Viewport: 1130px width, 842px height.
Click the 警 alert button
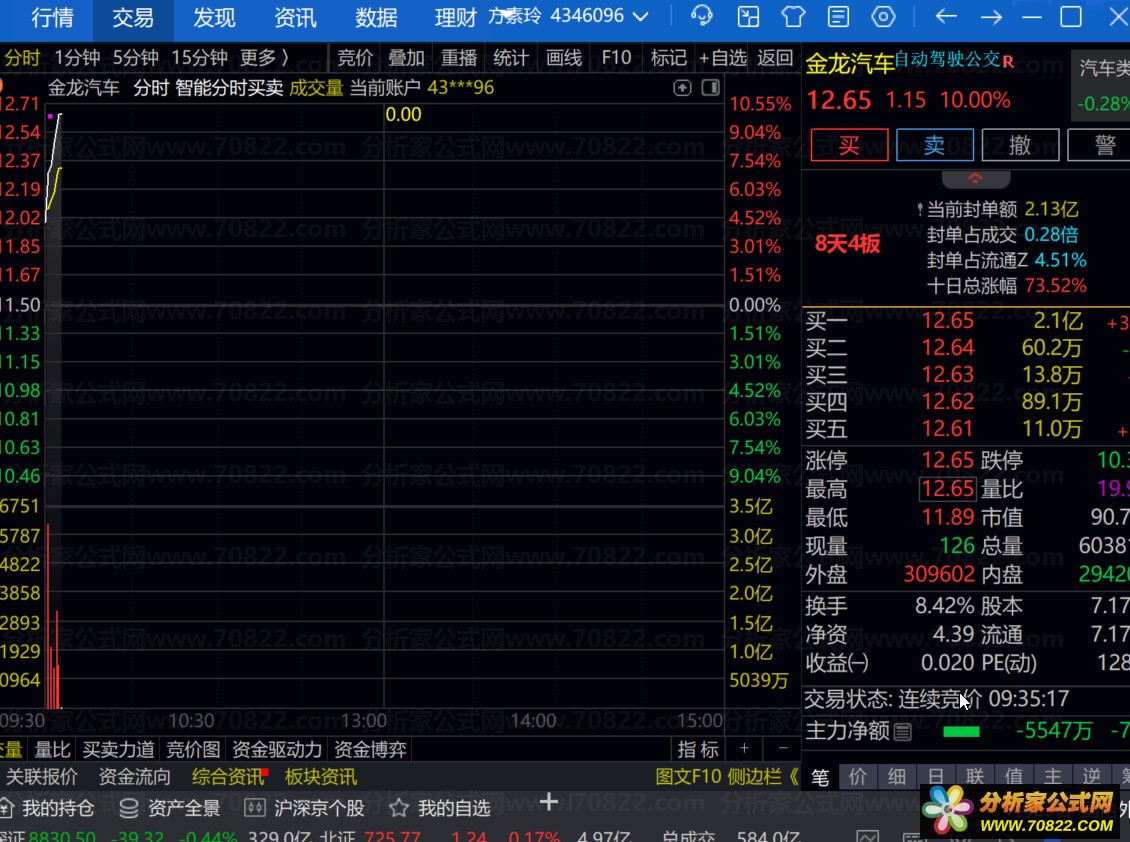pos(1101,145)
